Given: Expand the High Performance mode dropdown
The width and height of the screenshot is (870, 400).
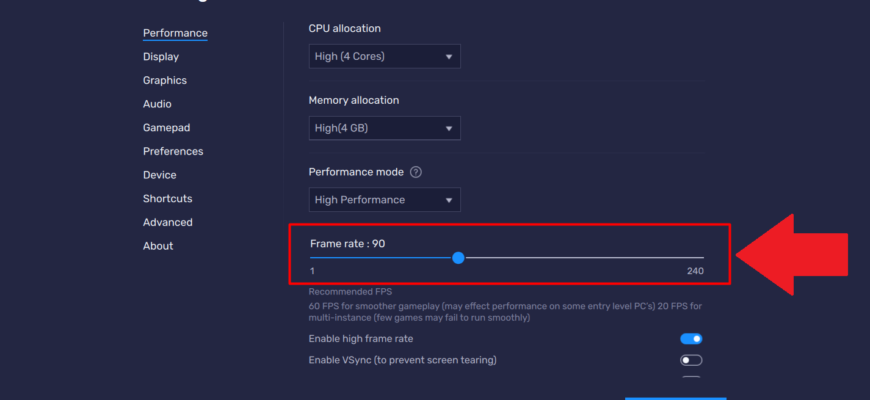Looking at the screenshot, I should (x=385, y=200).
